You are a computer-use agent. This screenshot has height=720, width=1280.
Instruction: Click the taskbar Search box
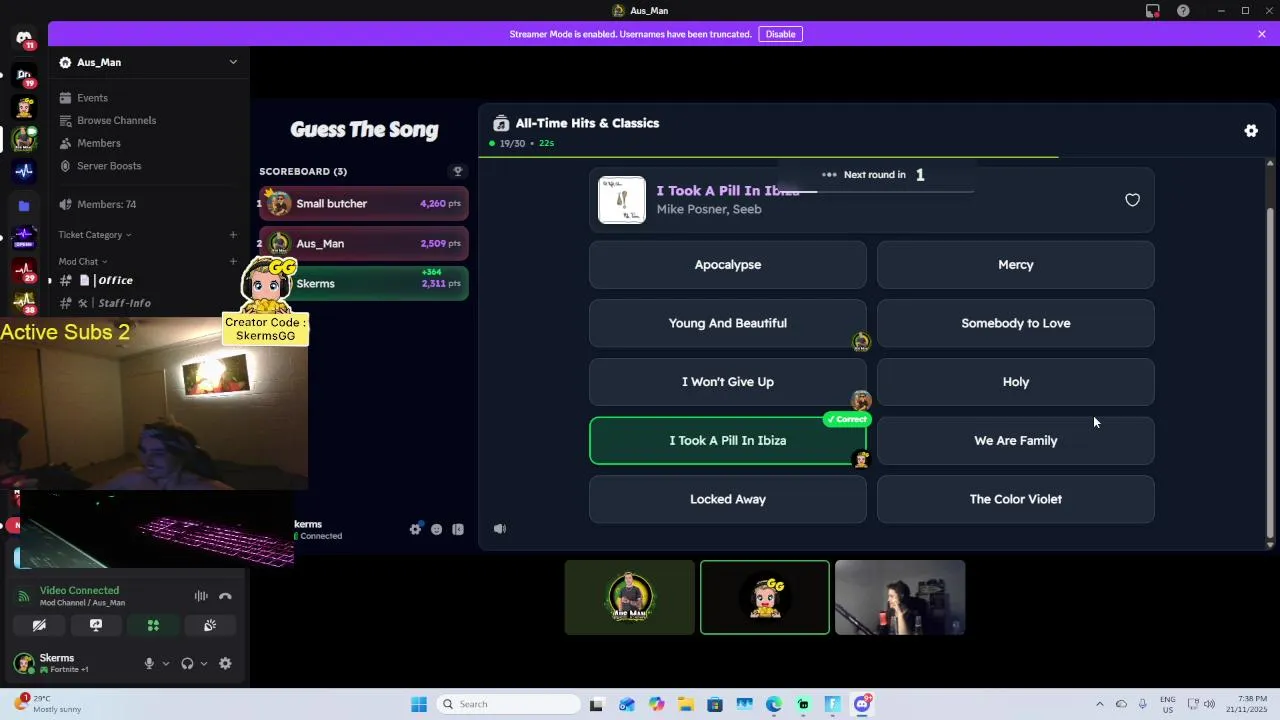[506, 704]
